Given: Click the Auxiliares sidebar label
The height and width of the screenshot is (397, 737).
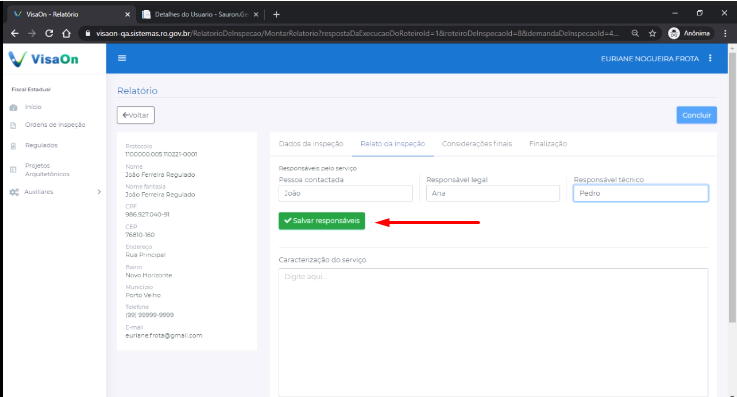Looking at the screenshot, I should [39, 192].
